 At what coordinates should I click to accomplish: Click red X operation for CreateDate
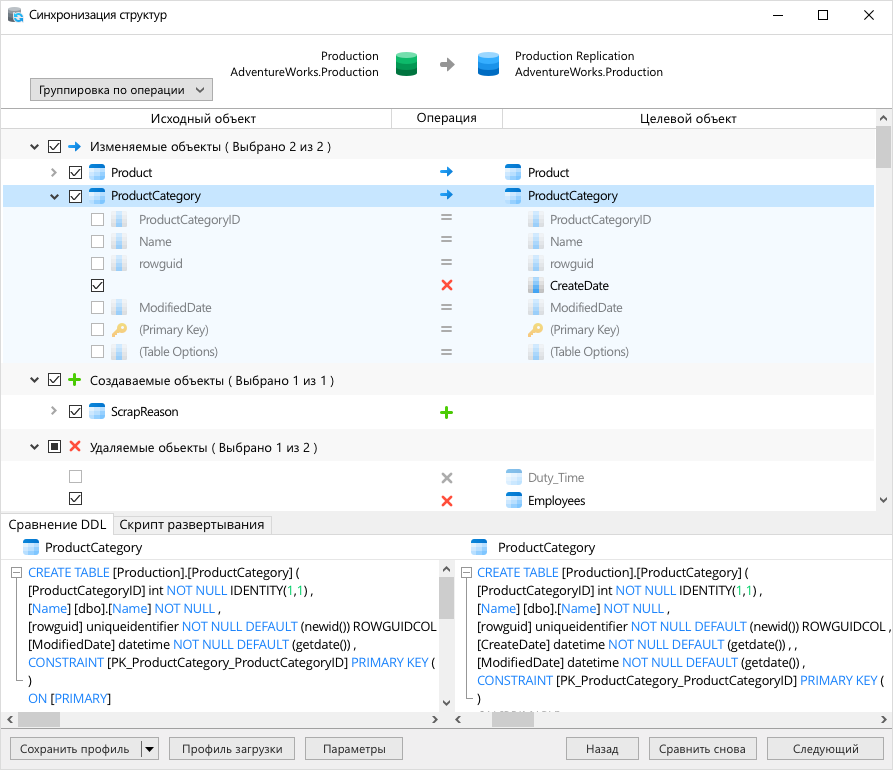pos(447,285)
